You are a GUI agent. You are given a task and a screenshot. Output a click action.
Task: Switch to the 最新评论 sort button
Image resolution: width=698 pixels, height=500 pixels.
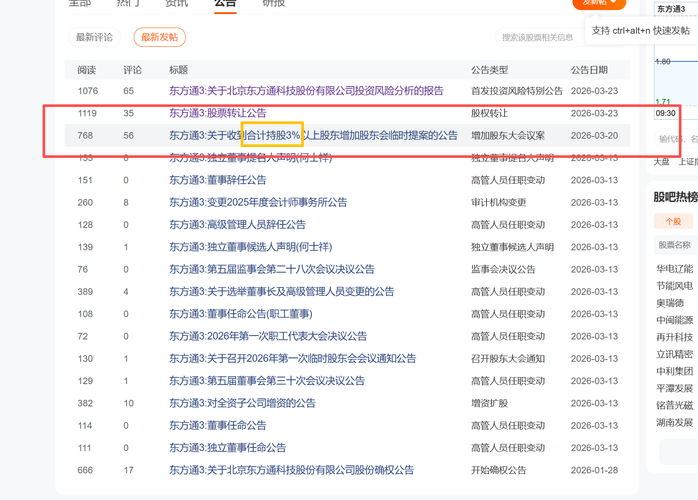coord(94,37)
